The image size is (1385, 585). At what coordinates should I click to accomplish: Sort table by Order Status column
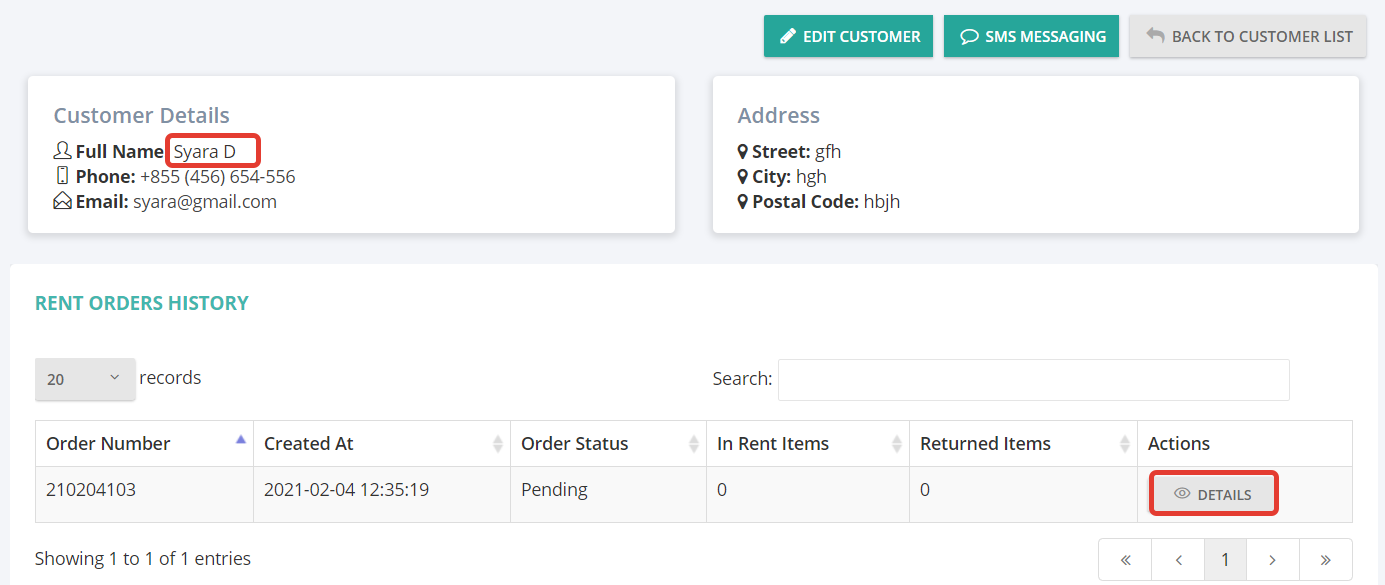(x=608, y=443)
